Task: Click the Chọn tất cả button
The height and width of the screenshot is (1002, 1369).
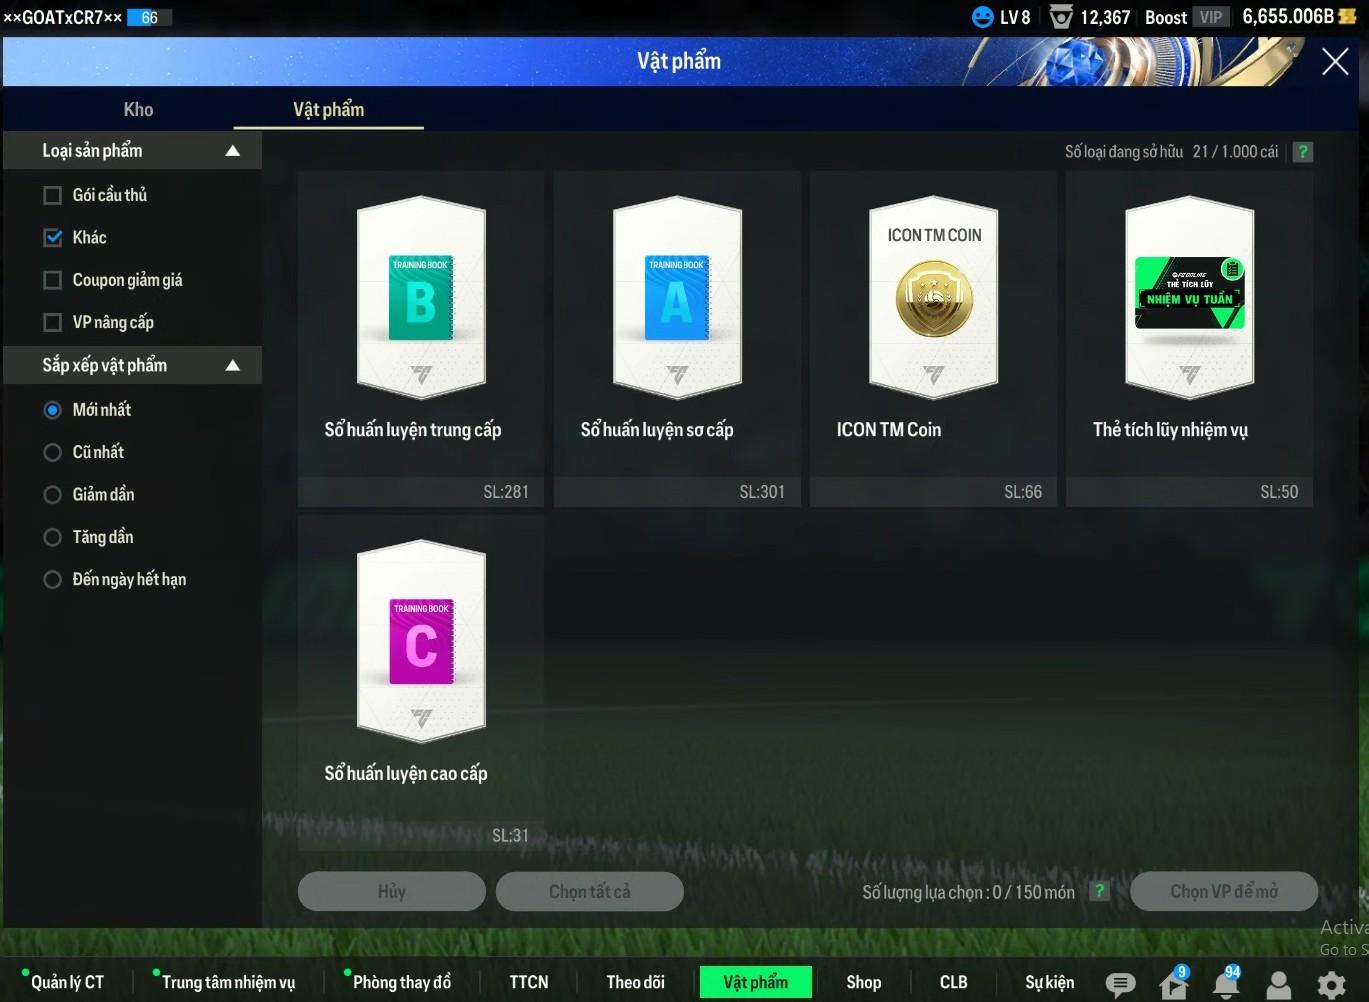Action: click(589, 891)
